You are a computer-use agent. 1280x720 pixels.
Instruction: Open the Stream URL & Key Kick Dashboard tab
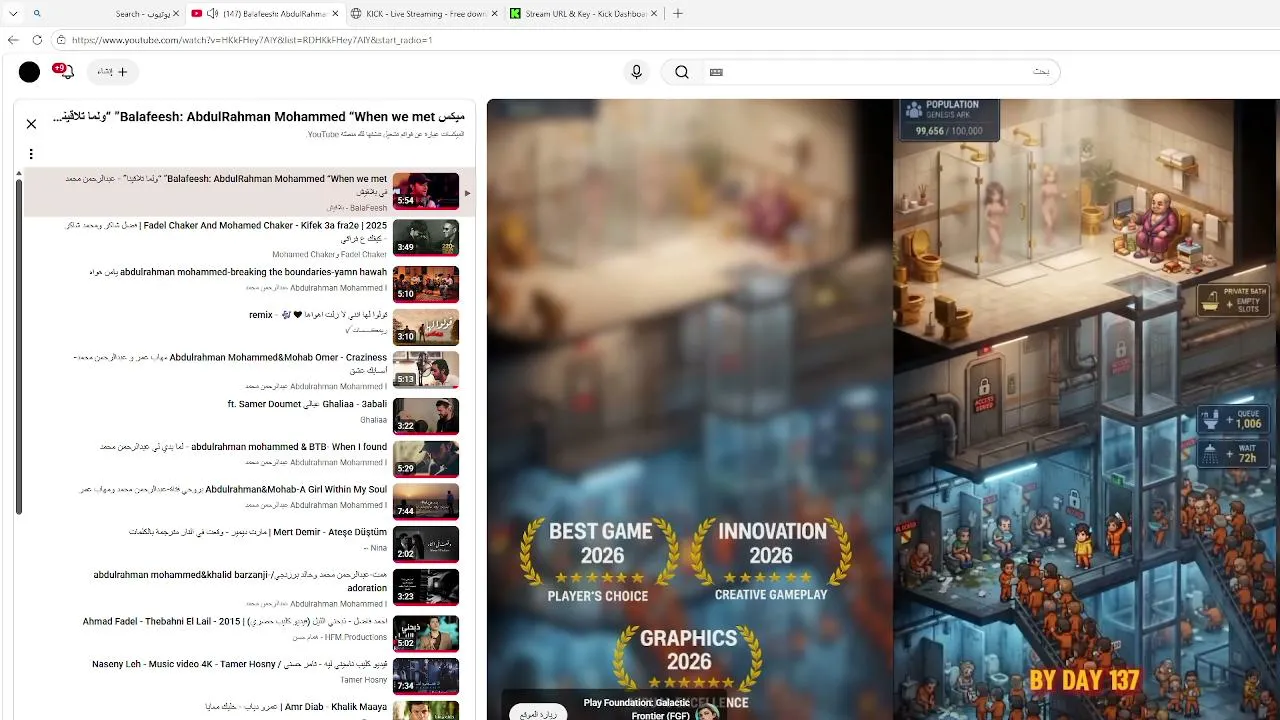click(x=584, y=14)
